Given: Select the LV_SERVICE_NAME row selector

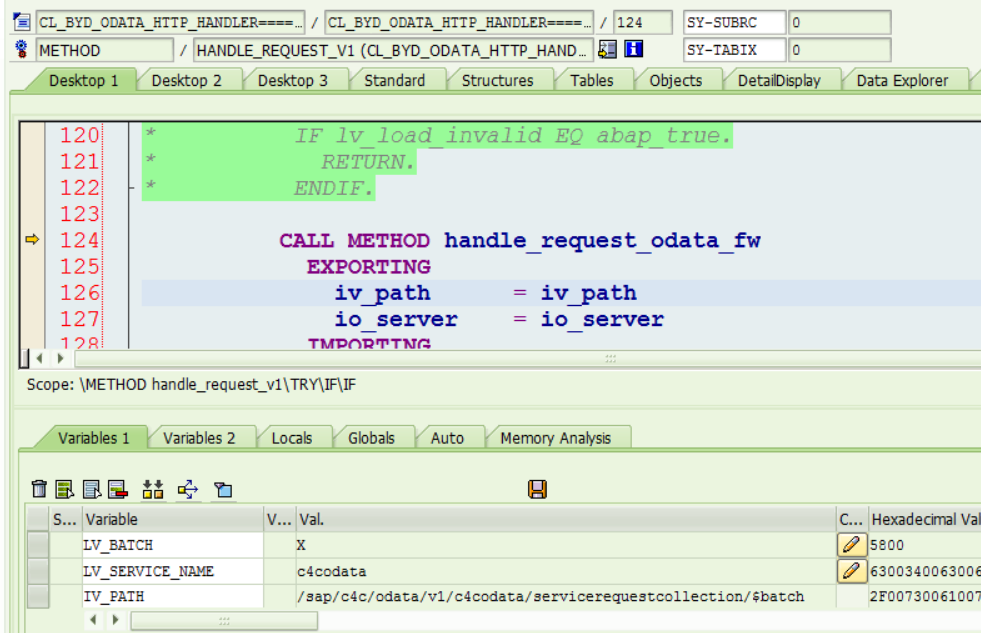Looking at the screenshot, I should tap(38, 570).
